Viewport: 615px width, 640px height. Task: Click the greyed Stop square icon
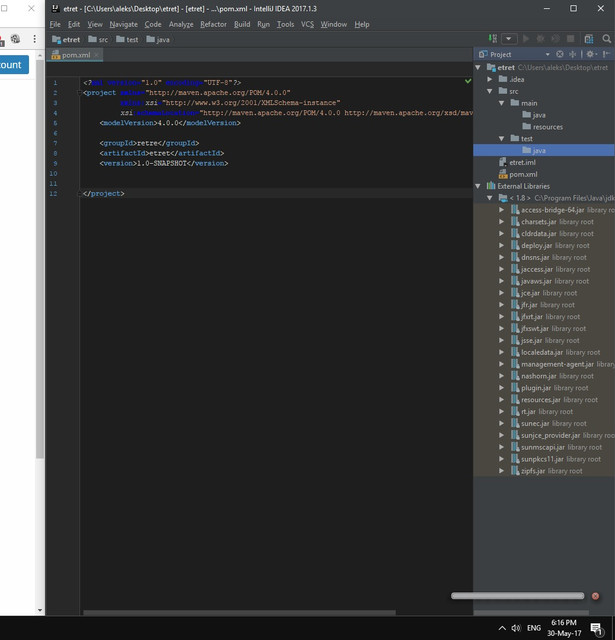[571, 39]
